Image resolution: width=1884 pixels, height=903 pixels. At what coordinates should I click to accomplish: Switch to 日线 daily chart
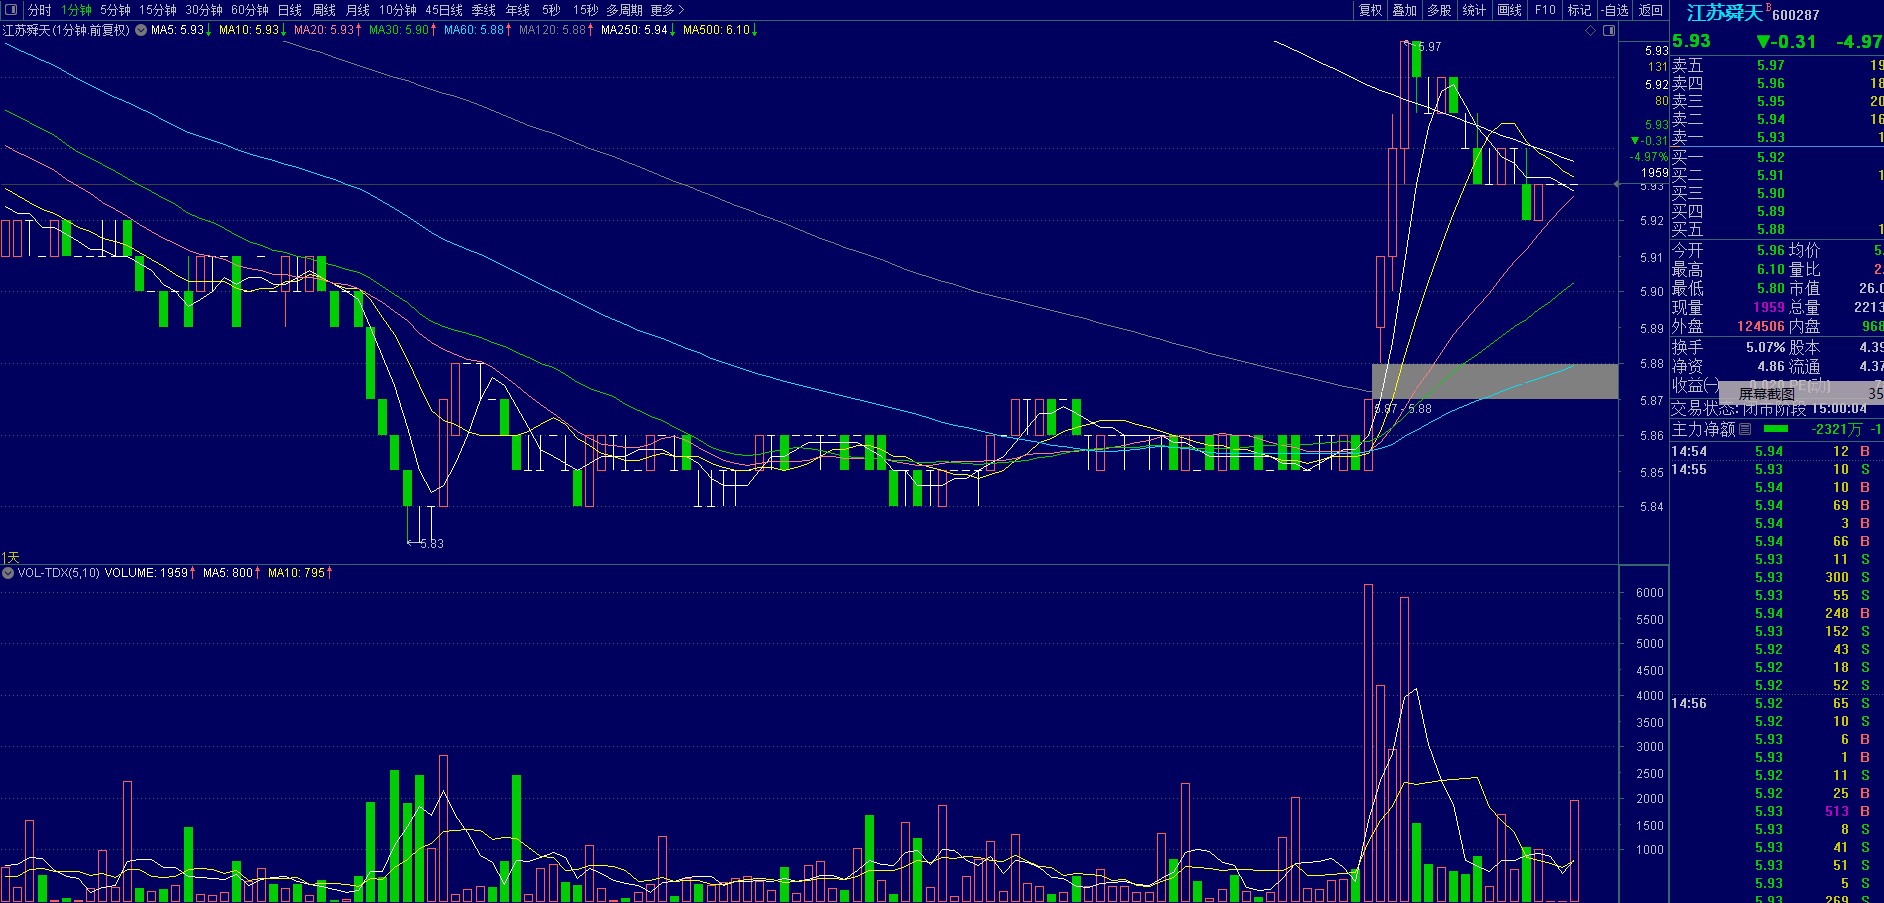pos(290,10)
